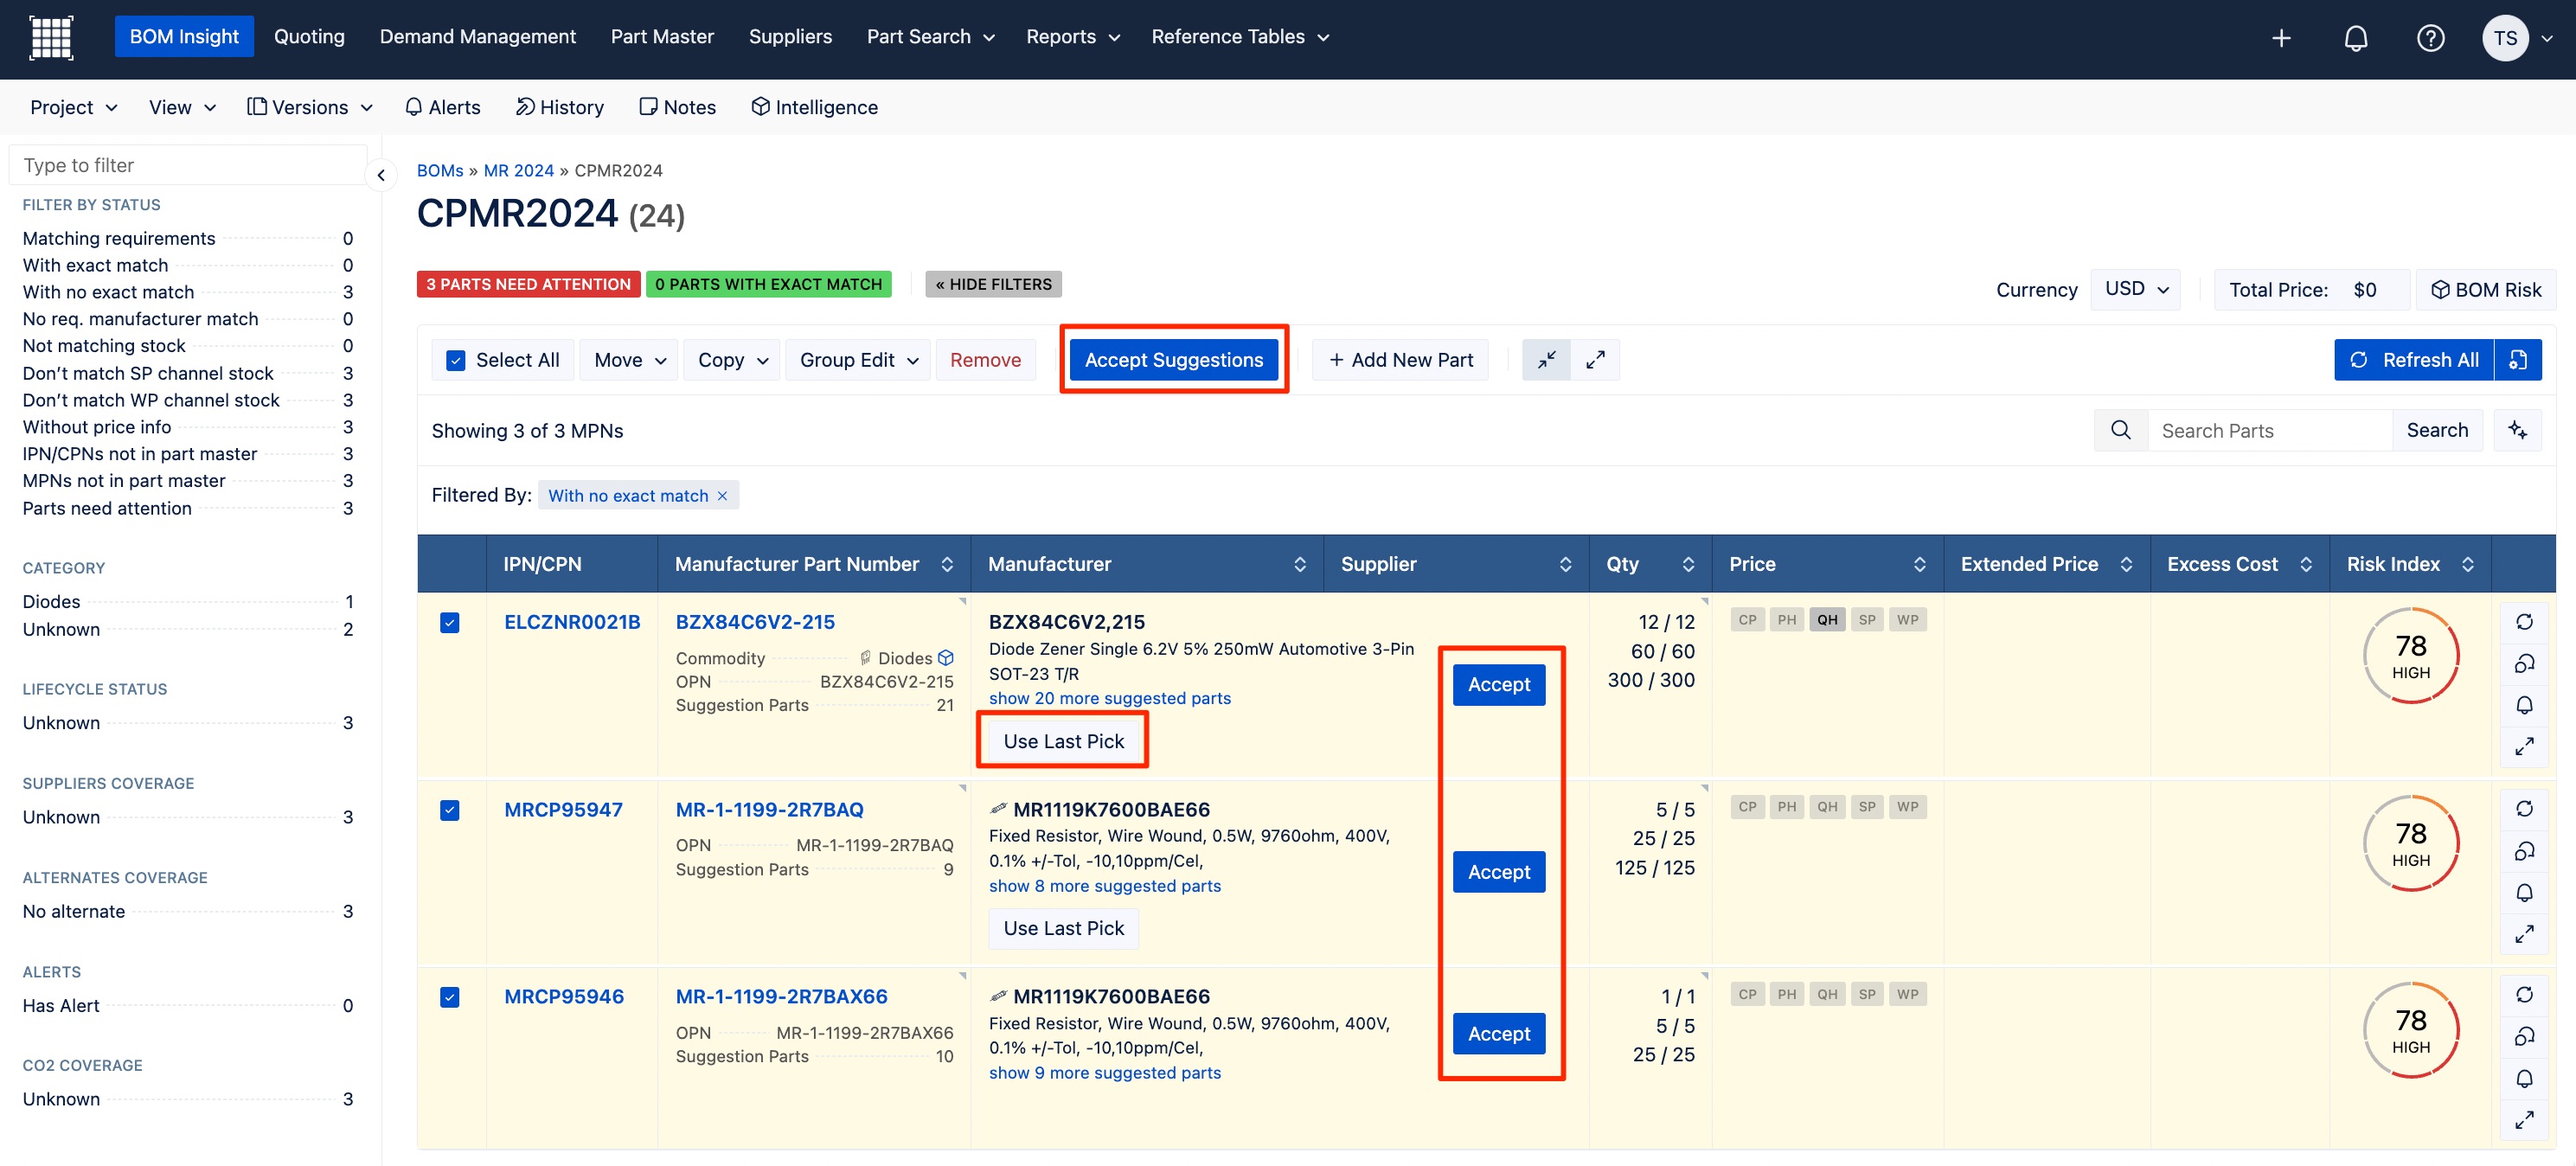
Task: Use Last Pick for MRCP95947 row
Action: pyautogui.click(x=1063, y=930)
